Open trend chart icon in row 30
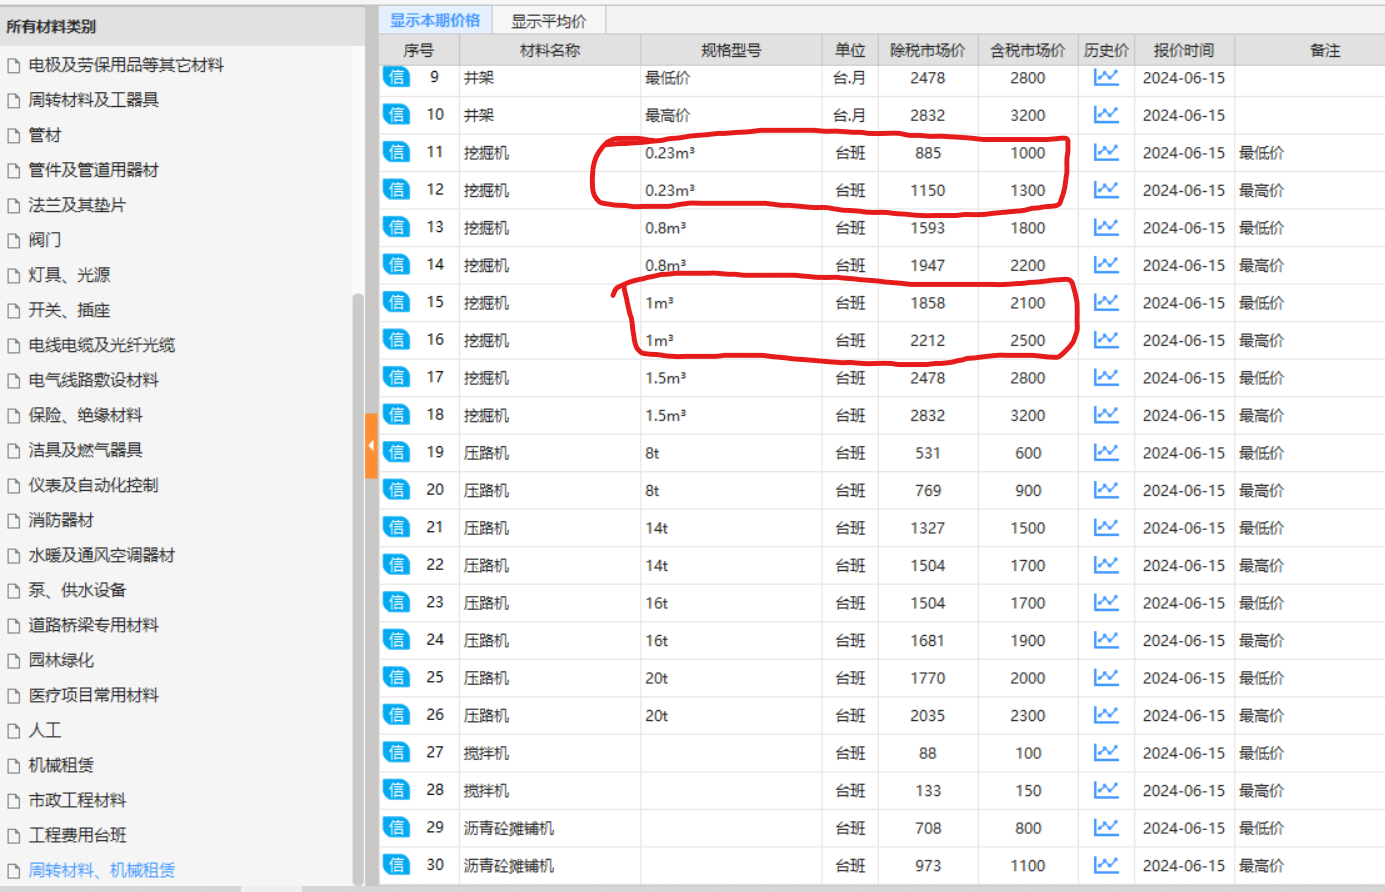This screenshot has width=1385, height=892. pos(1106,865)
